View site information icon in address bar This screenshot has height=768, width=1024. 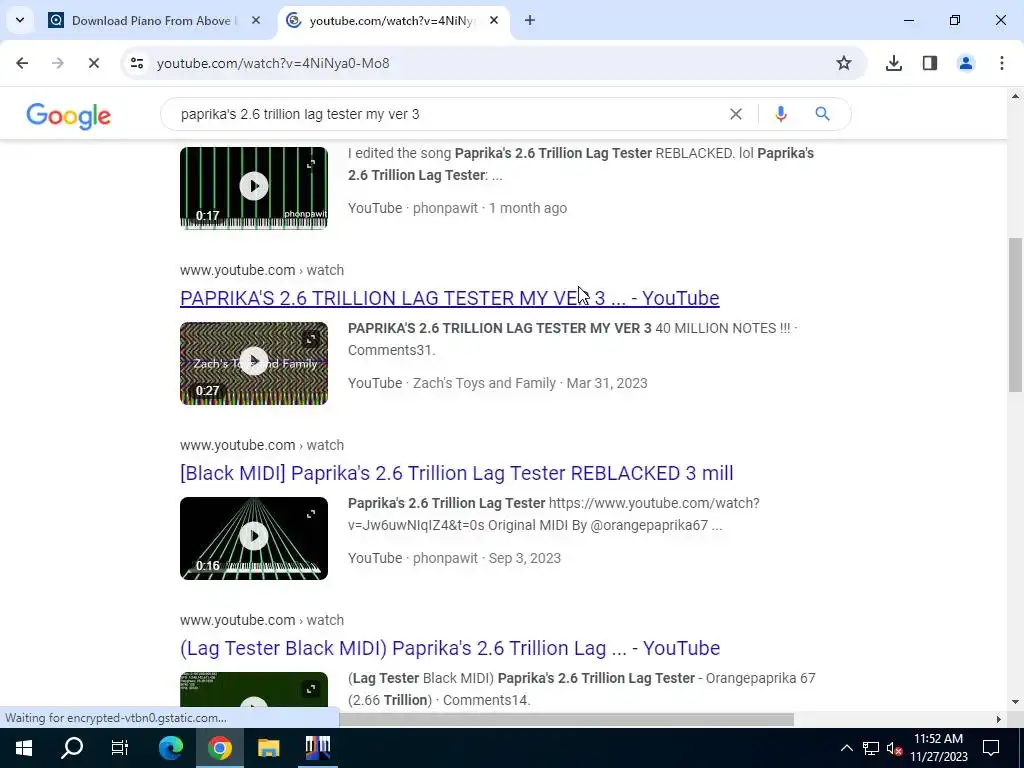(x=136, y=63)
